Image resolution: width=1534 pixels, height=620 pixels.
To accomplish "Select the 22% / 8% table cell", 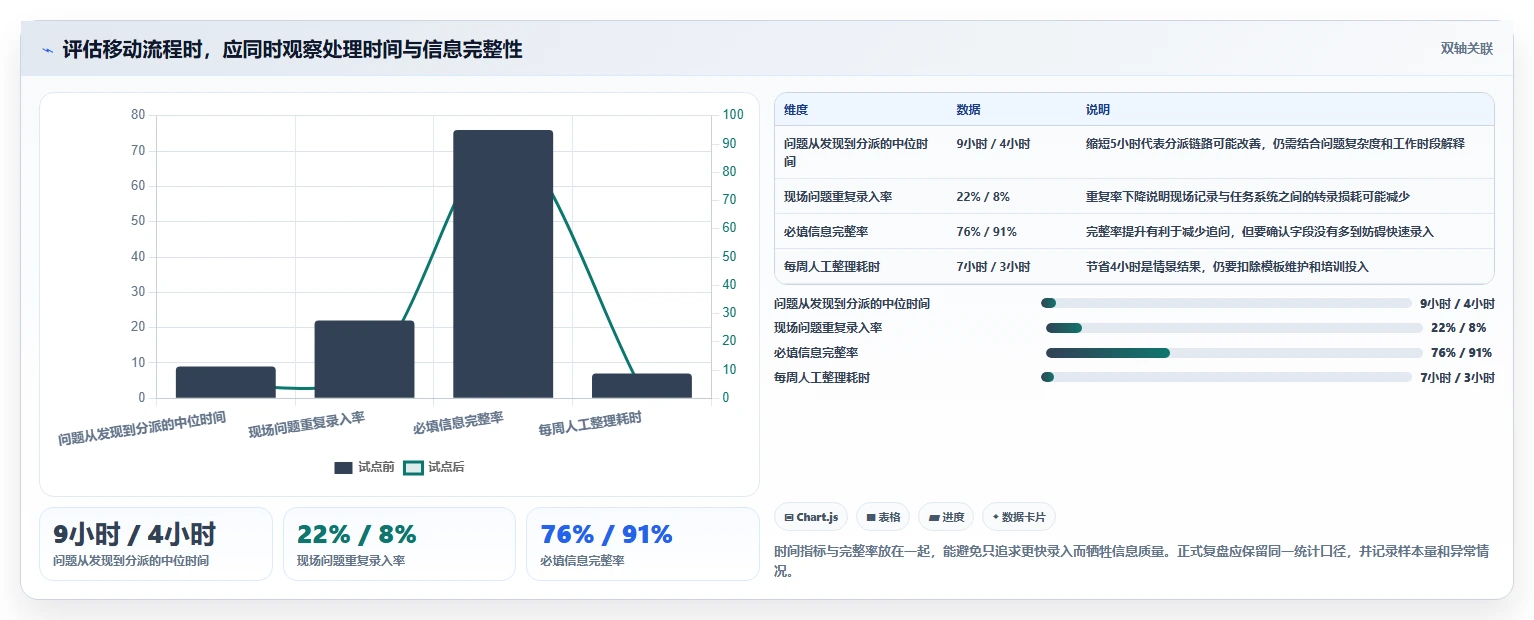I will (983, 197).
